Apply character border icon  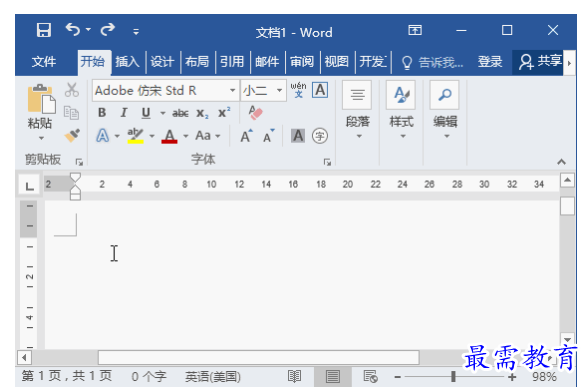tap(320, 90)
